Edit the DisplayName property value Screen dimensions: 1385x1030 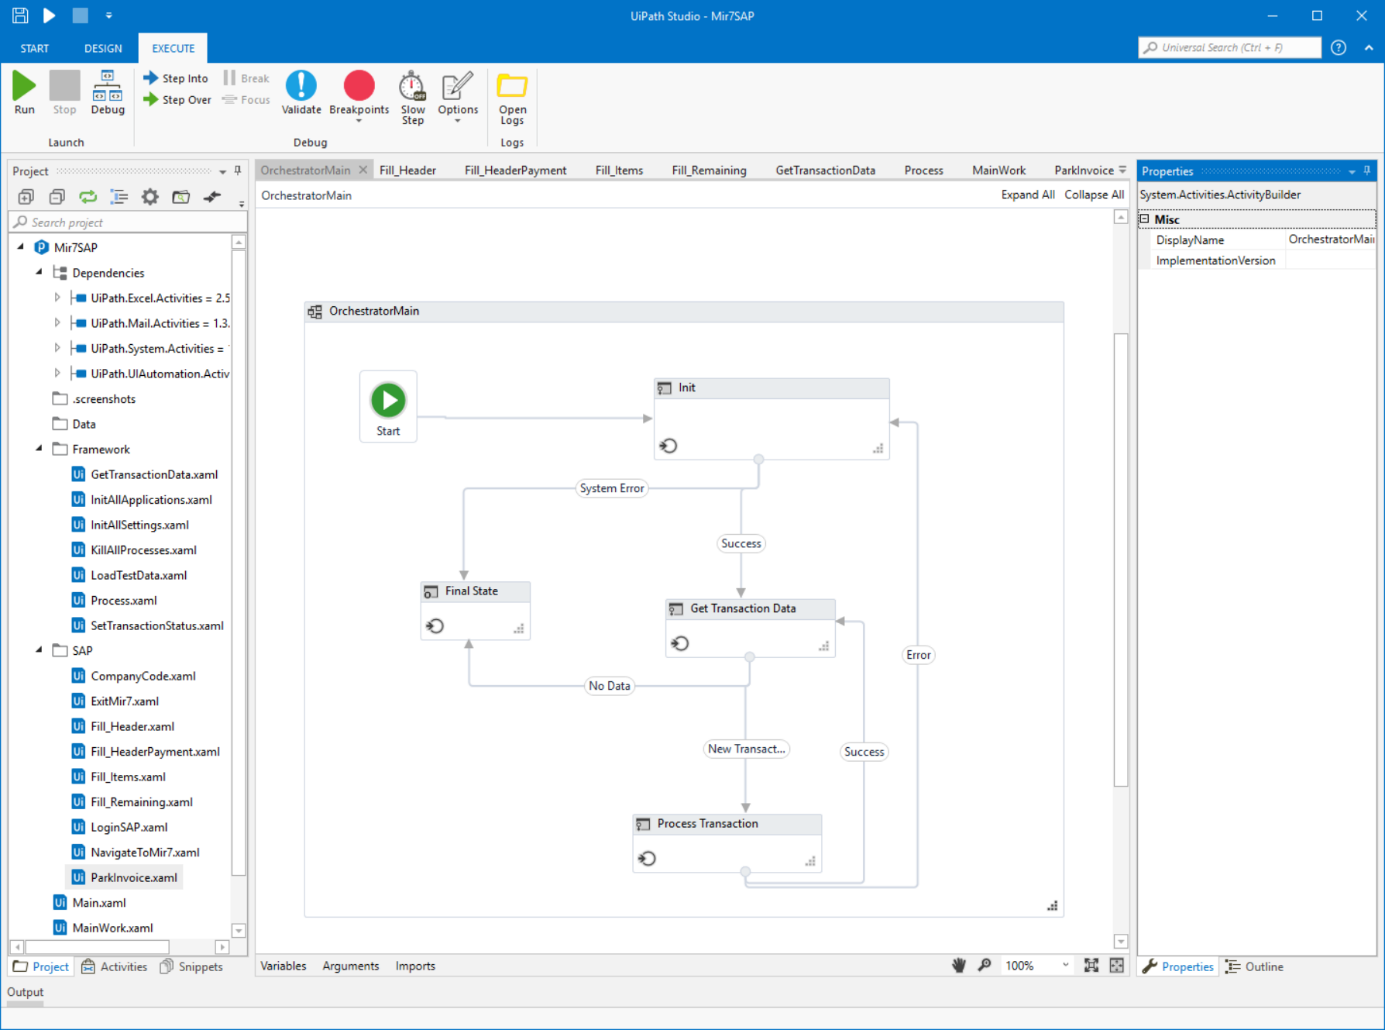(1331, 240)
